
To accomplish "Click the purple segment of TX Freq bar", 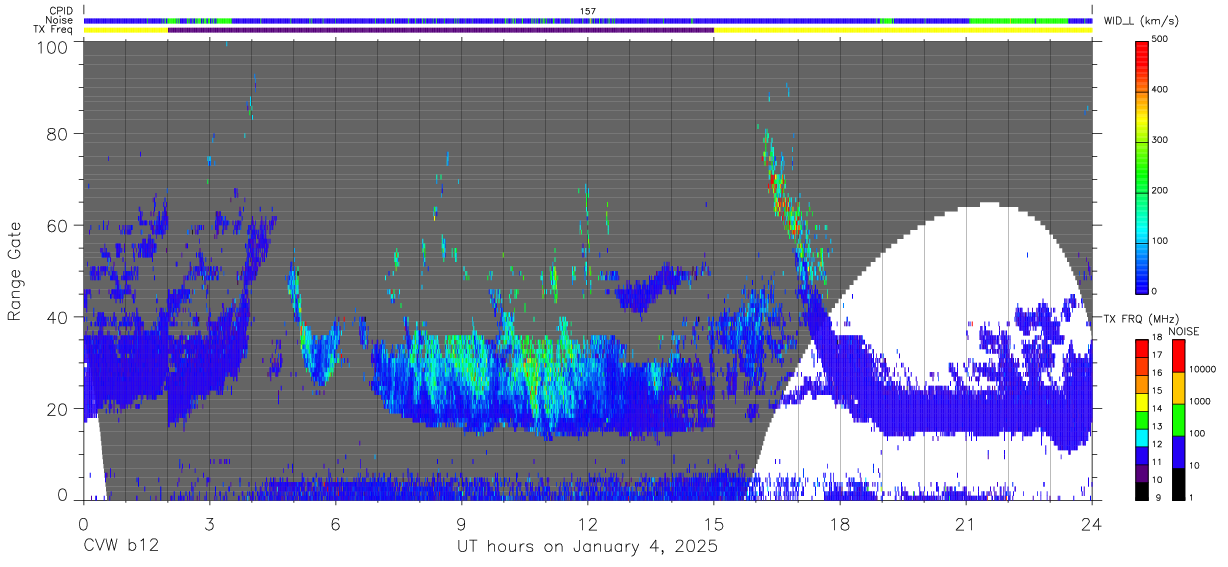I will coord(441,30).
